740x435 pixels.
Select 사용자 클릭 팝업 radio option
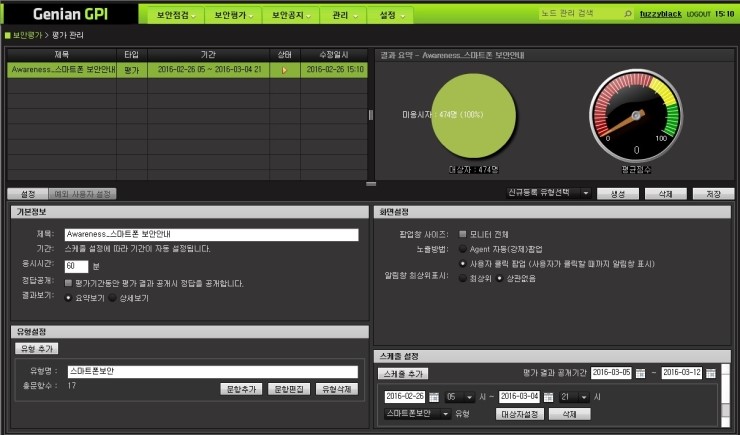(462, 264)
